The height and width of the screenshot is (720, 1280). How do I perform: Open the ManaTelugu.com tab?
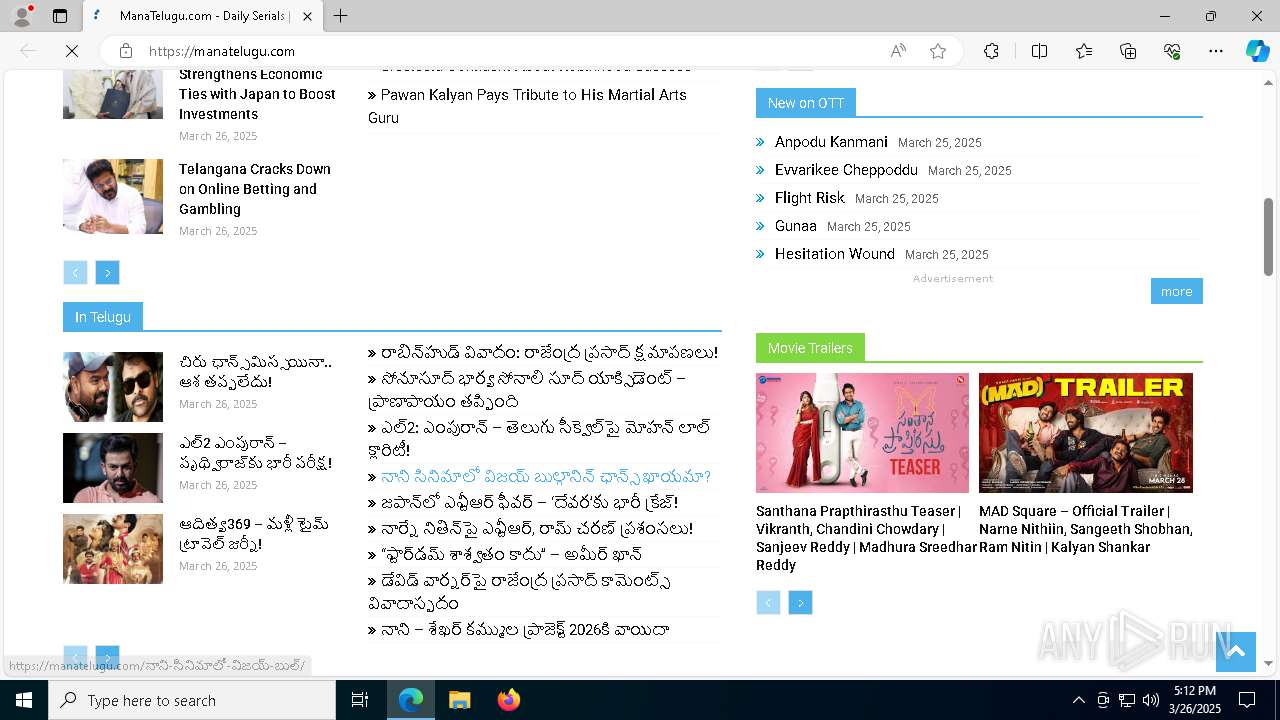tap(203, 16)
